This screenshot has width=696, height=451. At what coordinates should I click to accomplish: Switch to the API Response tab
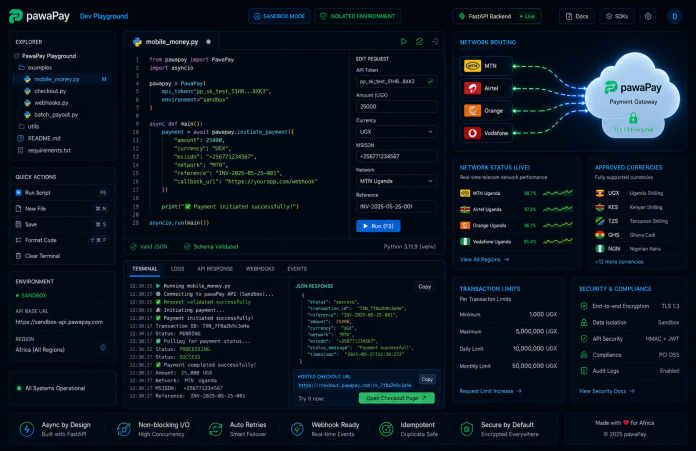tap(215, 269)
